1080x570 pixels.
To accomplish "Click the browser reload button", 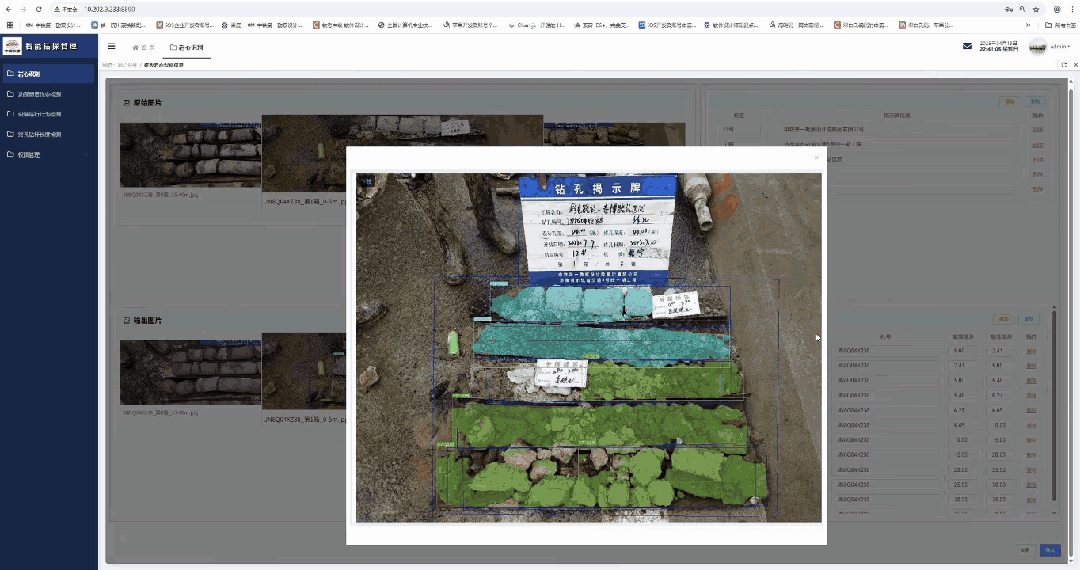I will pos(39,9).
